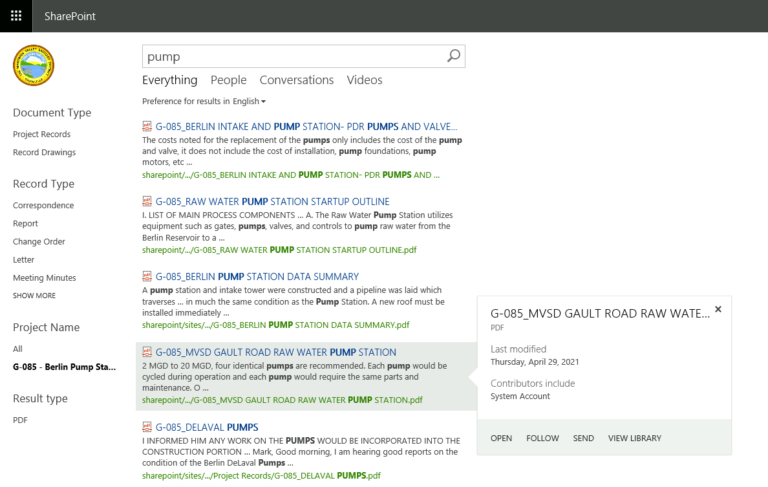Click PDF icon beside RAW WATER PUMP STATION STARTUP OUTLINE
This screenshot has width=768, height=487.
click(147, 201)
